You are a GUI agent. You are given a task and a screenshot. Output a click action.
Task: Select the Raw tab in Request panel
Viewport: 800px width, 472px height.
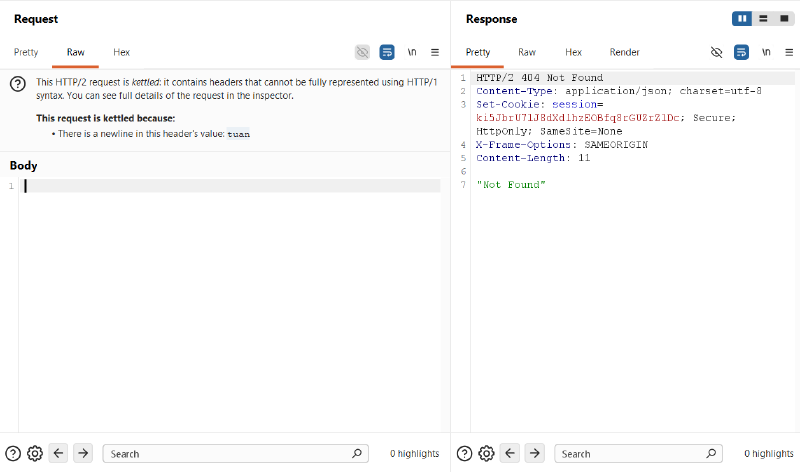click(x=76, y=52)
